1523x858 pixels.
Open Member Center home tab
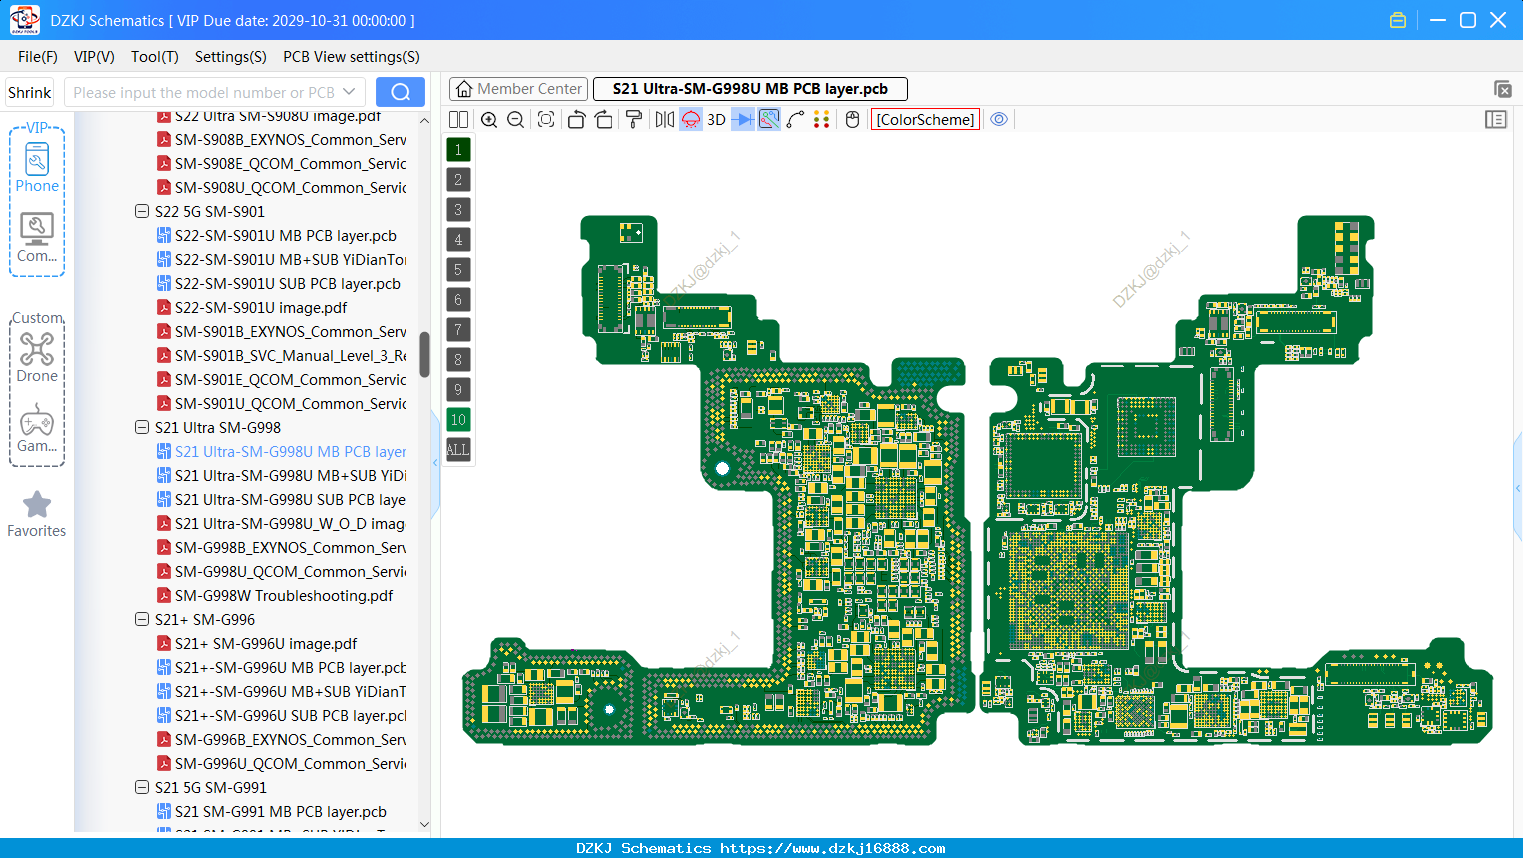[519, 89]
